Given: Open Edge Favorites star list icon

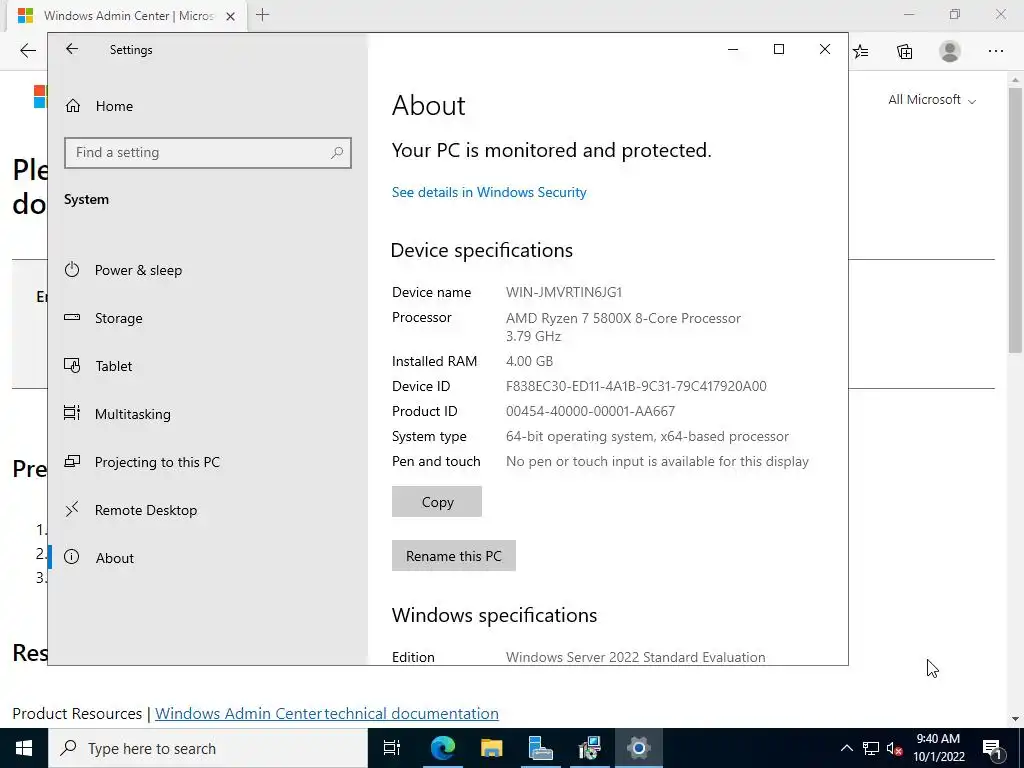Looking at the screenshot, I should click(x=861, y=51).
